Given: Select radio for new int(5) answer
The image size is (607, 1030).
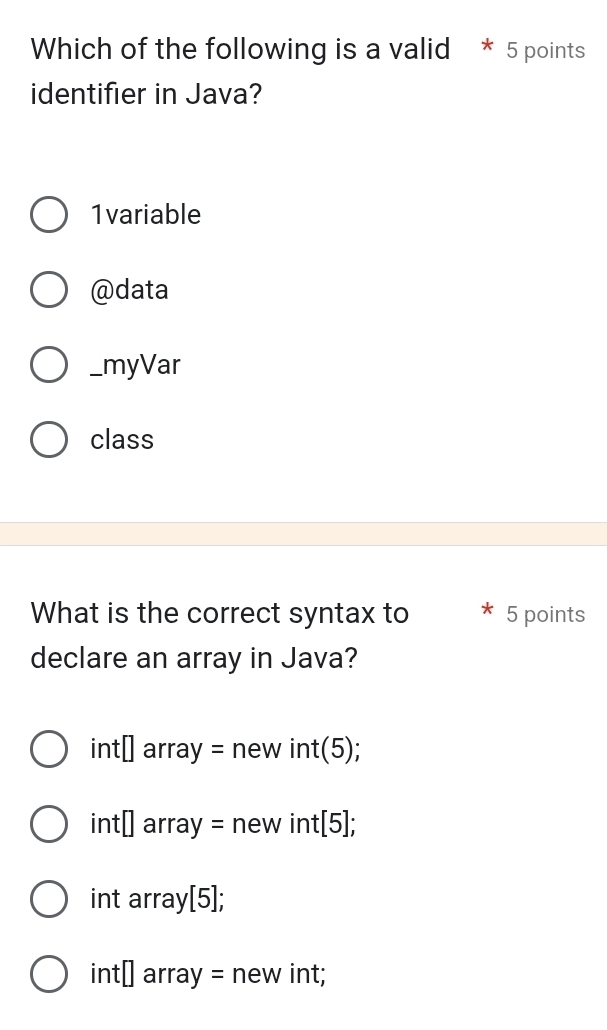Looking at the screenshot, I should [49, 749].
